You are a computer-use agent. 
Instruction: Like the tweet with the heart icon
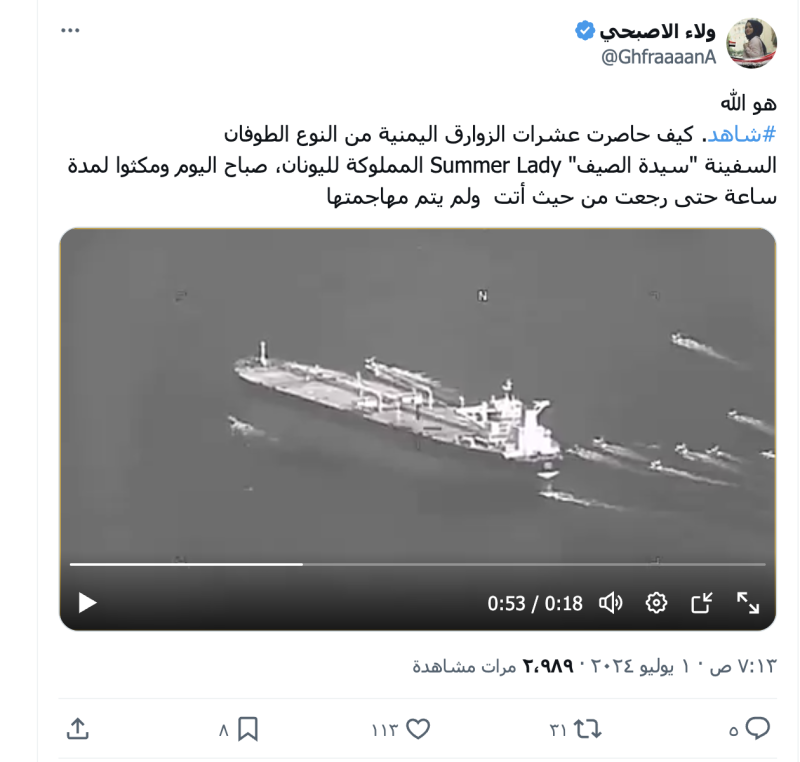point(418,729)
